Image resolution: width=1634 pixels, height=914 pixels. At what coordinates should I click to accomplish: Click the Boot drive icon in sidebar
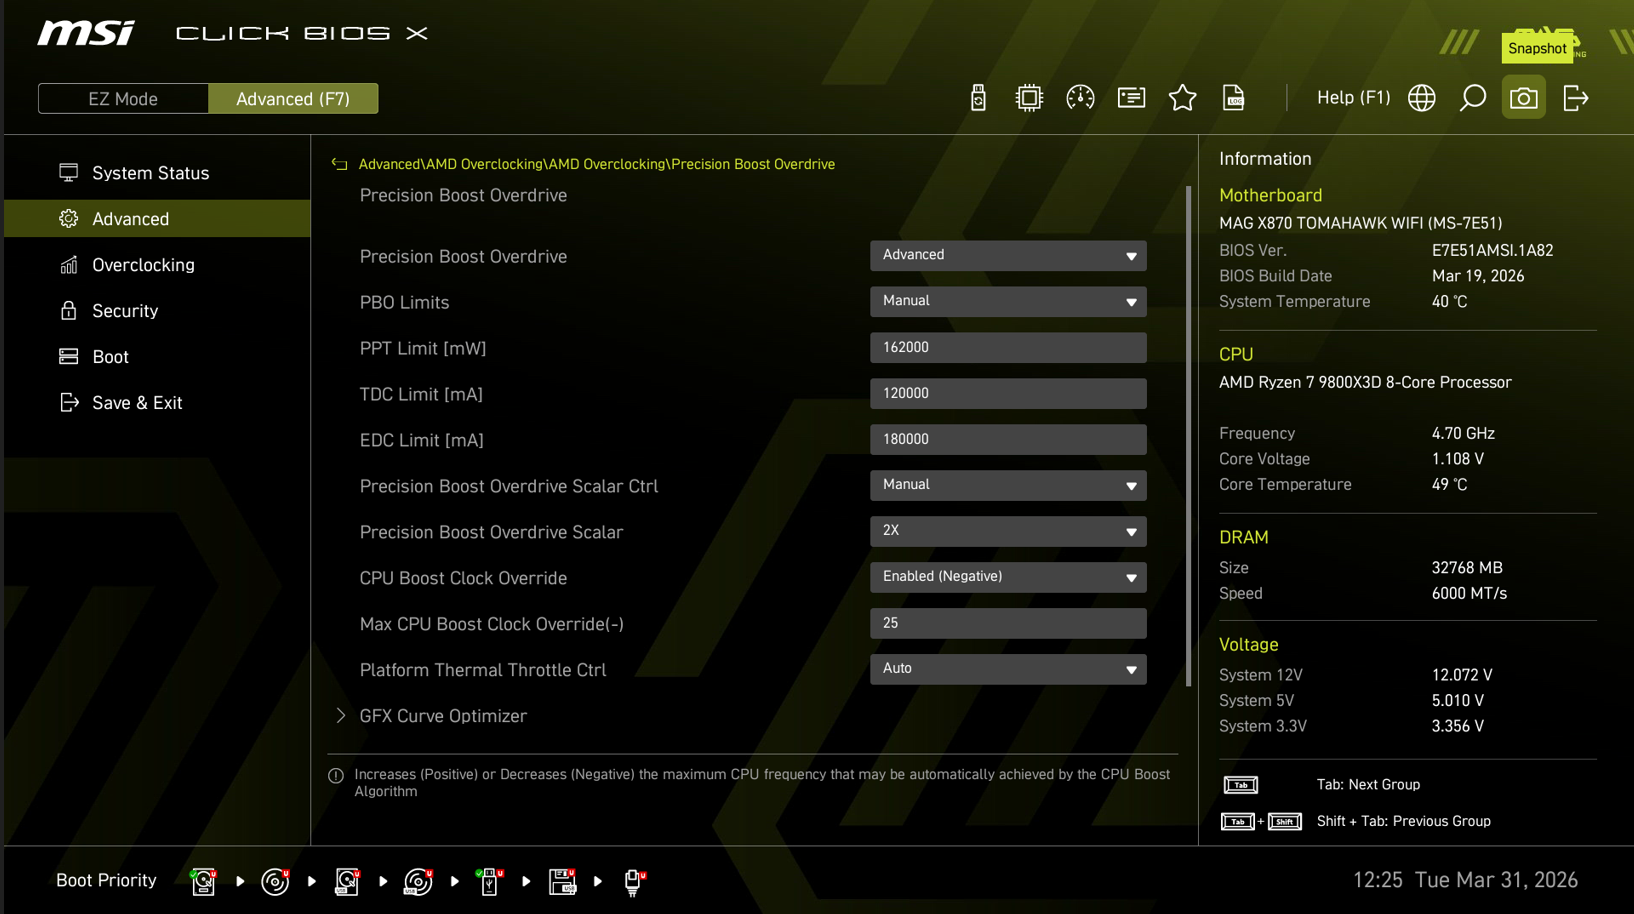click(x=68, y=357)
